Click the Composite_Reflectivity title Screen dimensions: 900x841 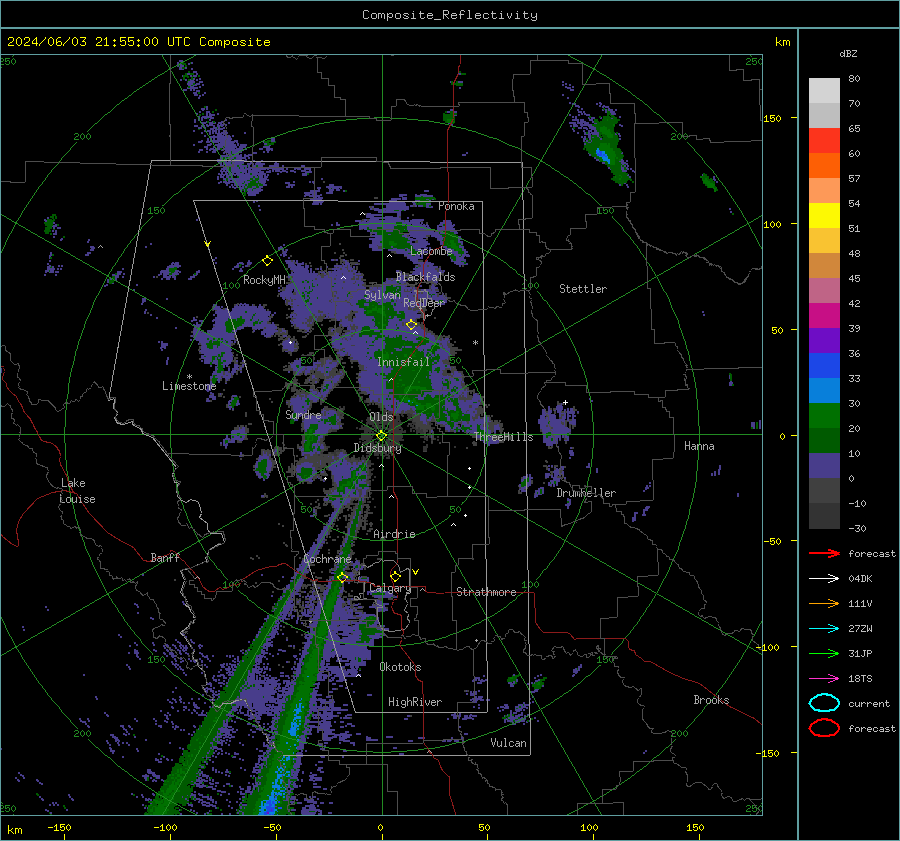pos(449,15)
